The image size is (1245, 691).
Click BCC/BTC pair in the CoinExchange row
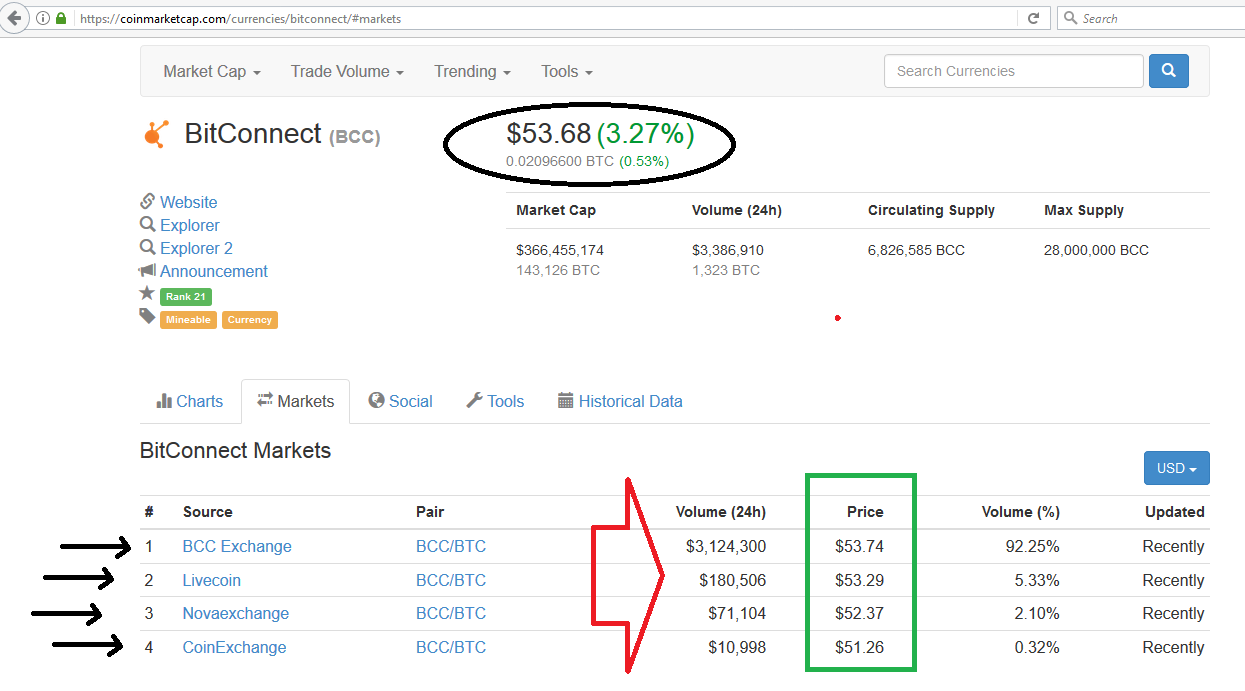[451, 647]
